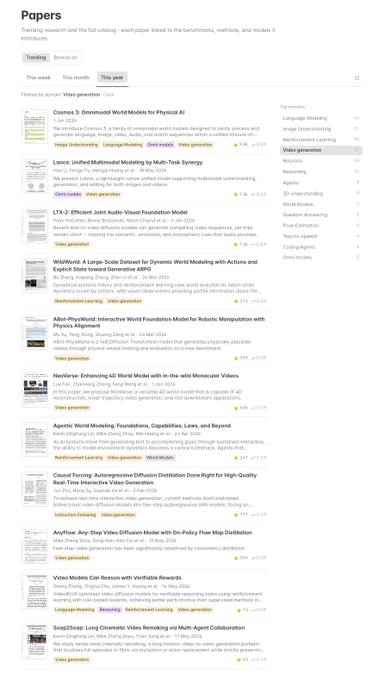Open the Causal Forcing paper title

pyautogui.click(x=155, y=479)
